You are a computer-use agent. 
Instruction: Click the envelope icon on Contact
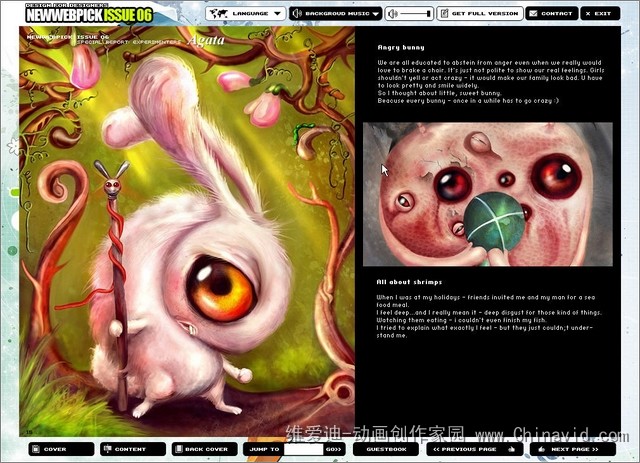(533, 13)
